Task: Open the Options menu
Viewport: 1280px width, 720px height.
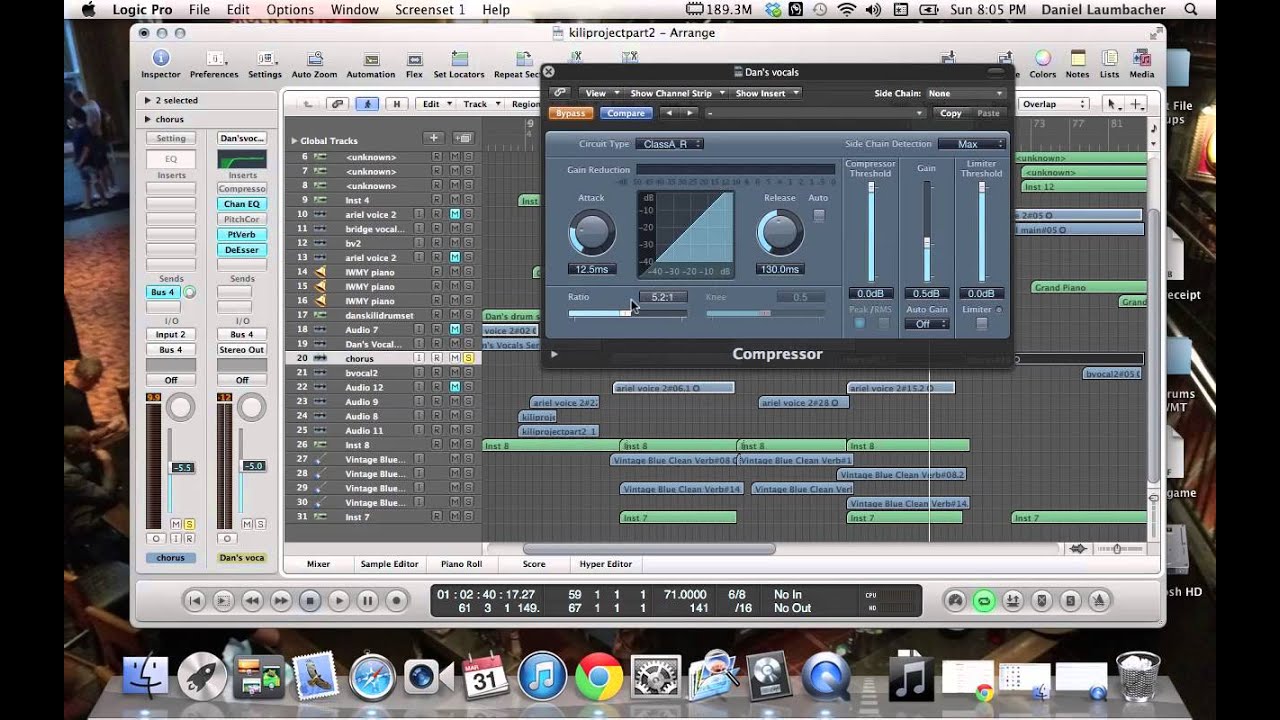Action: pyautogui.click(x=290, y=10)
